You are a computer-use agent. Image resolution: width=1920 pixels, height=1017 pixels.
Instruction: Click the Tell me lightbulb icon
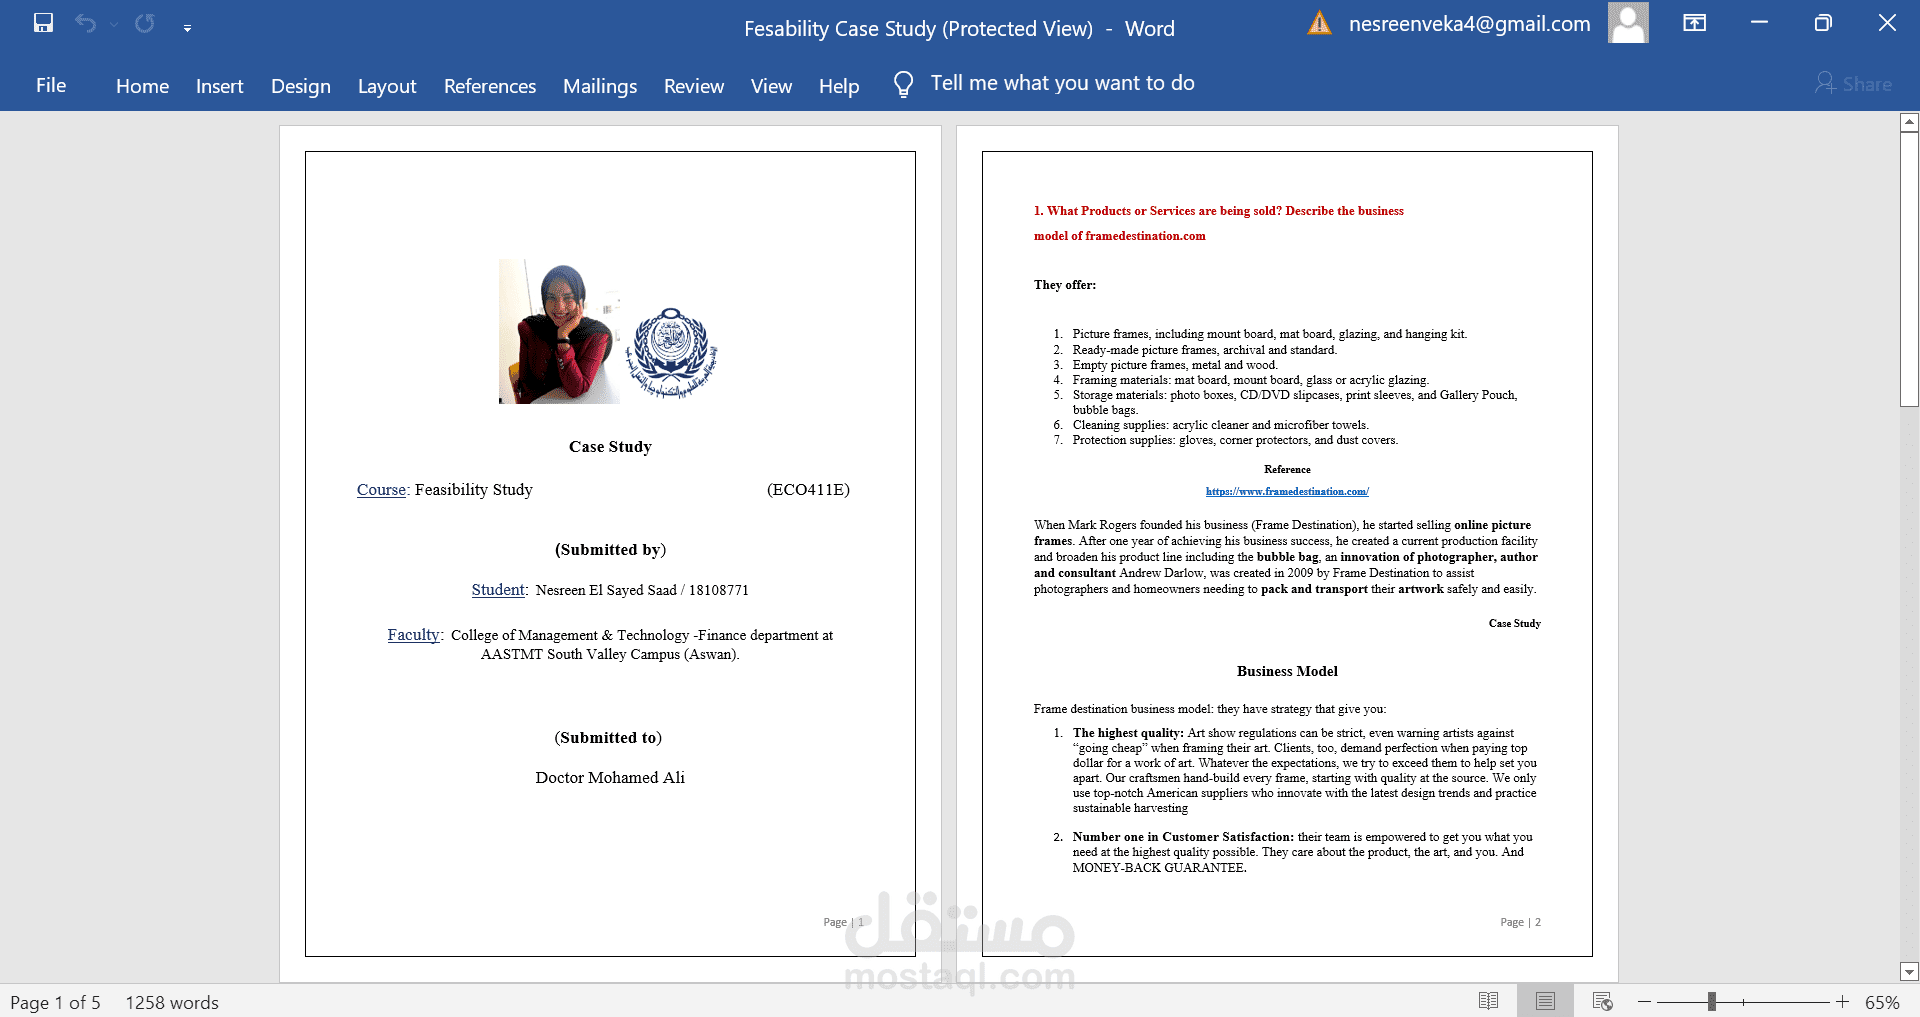(x=903, y=84)
